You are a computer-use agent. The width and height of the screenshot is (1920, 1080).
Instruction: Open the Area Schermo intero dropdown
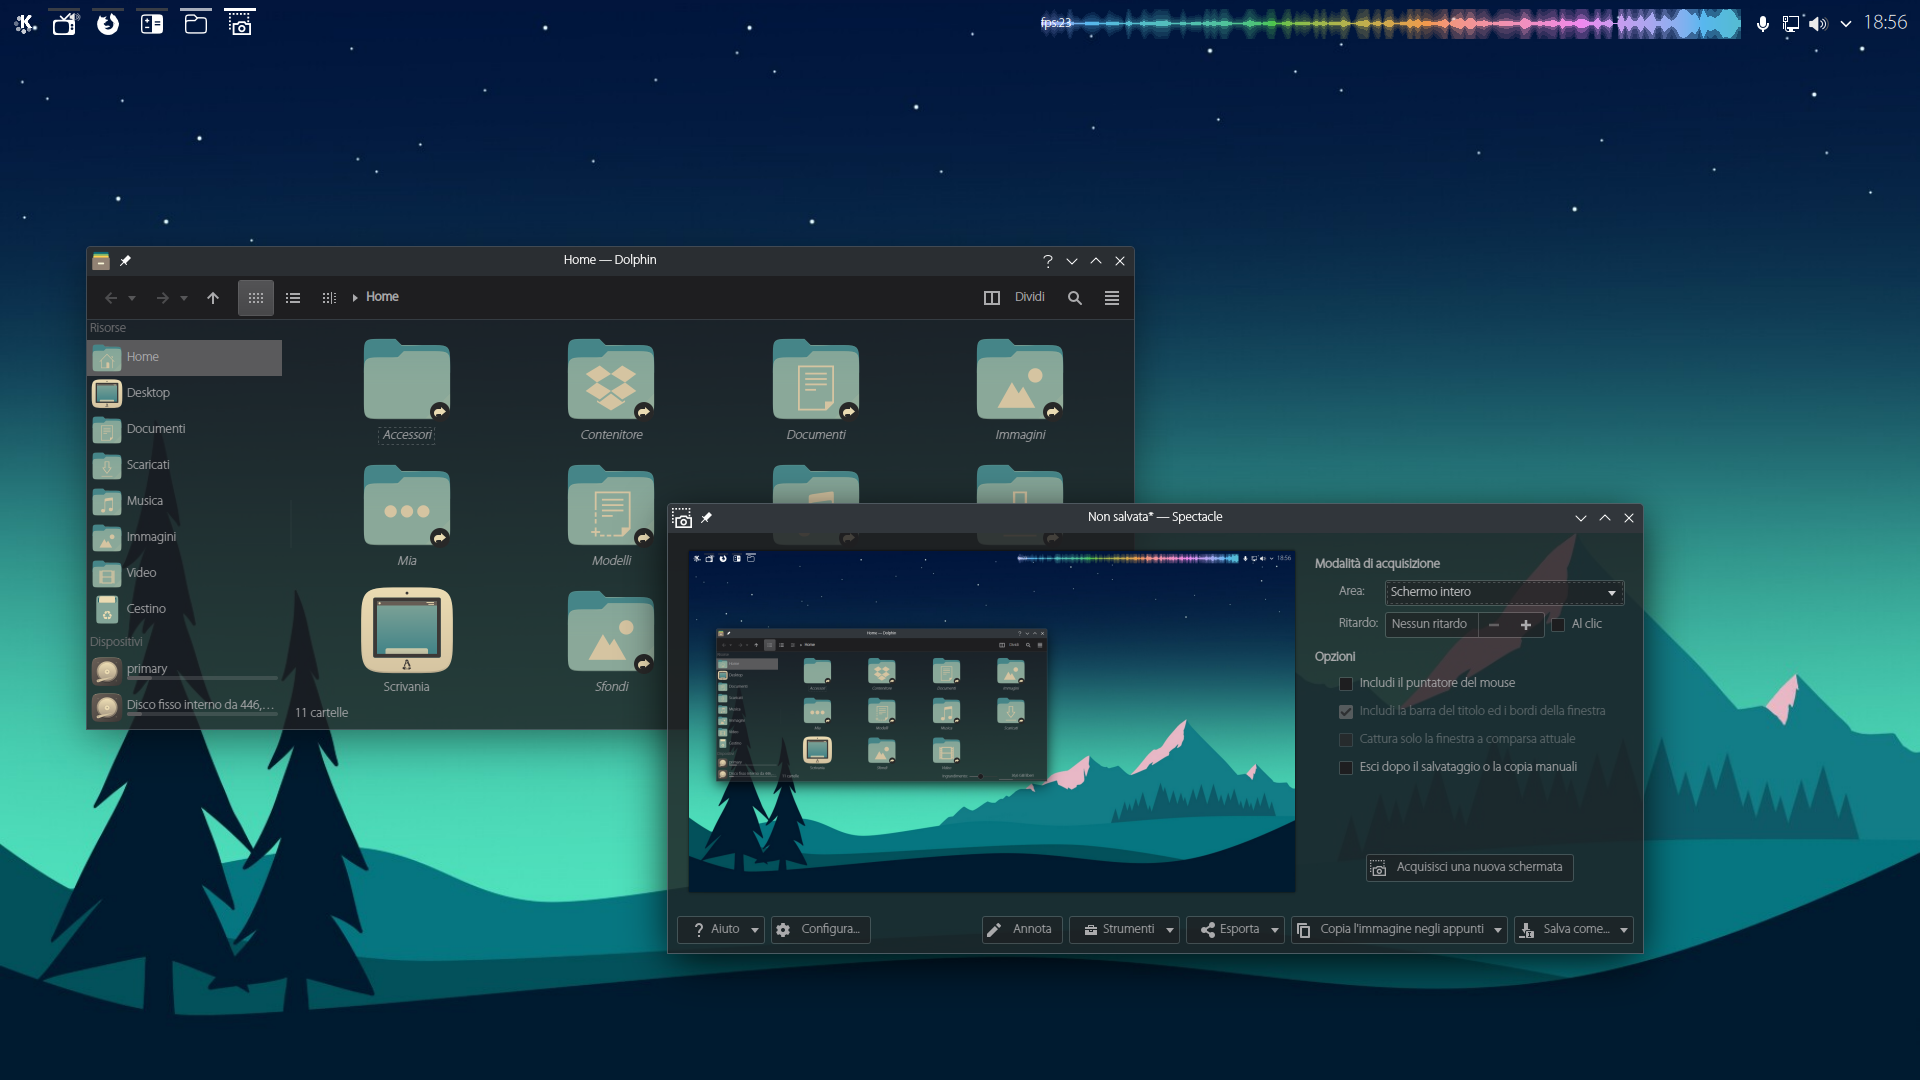tap(1503, 593)
